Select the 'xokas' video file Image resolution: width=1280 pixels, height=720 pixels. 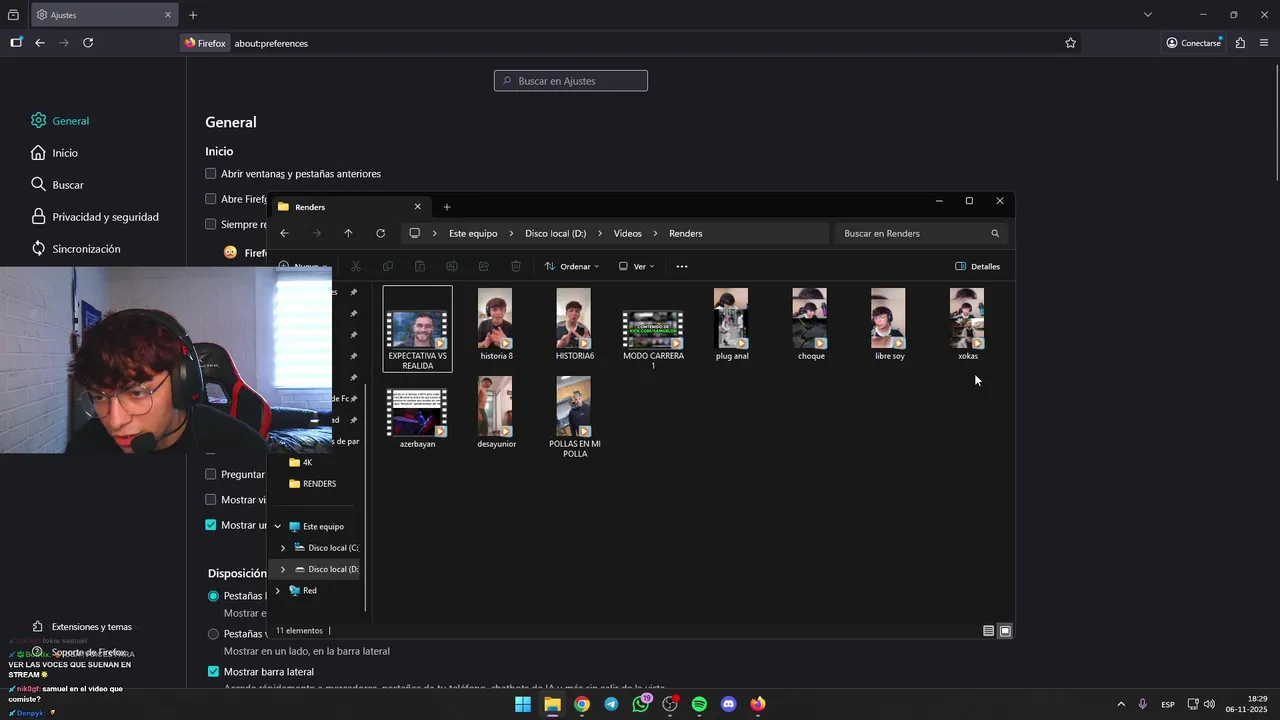point(967,325)
